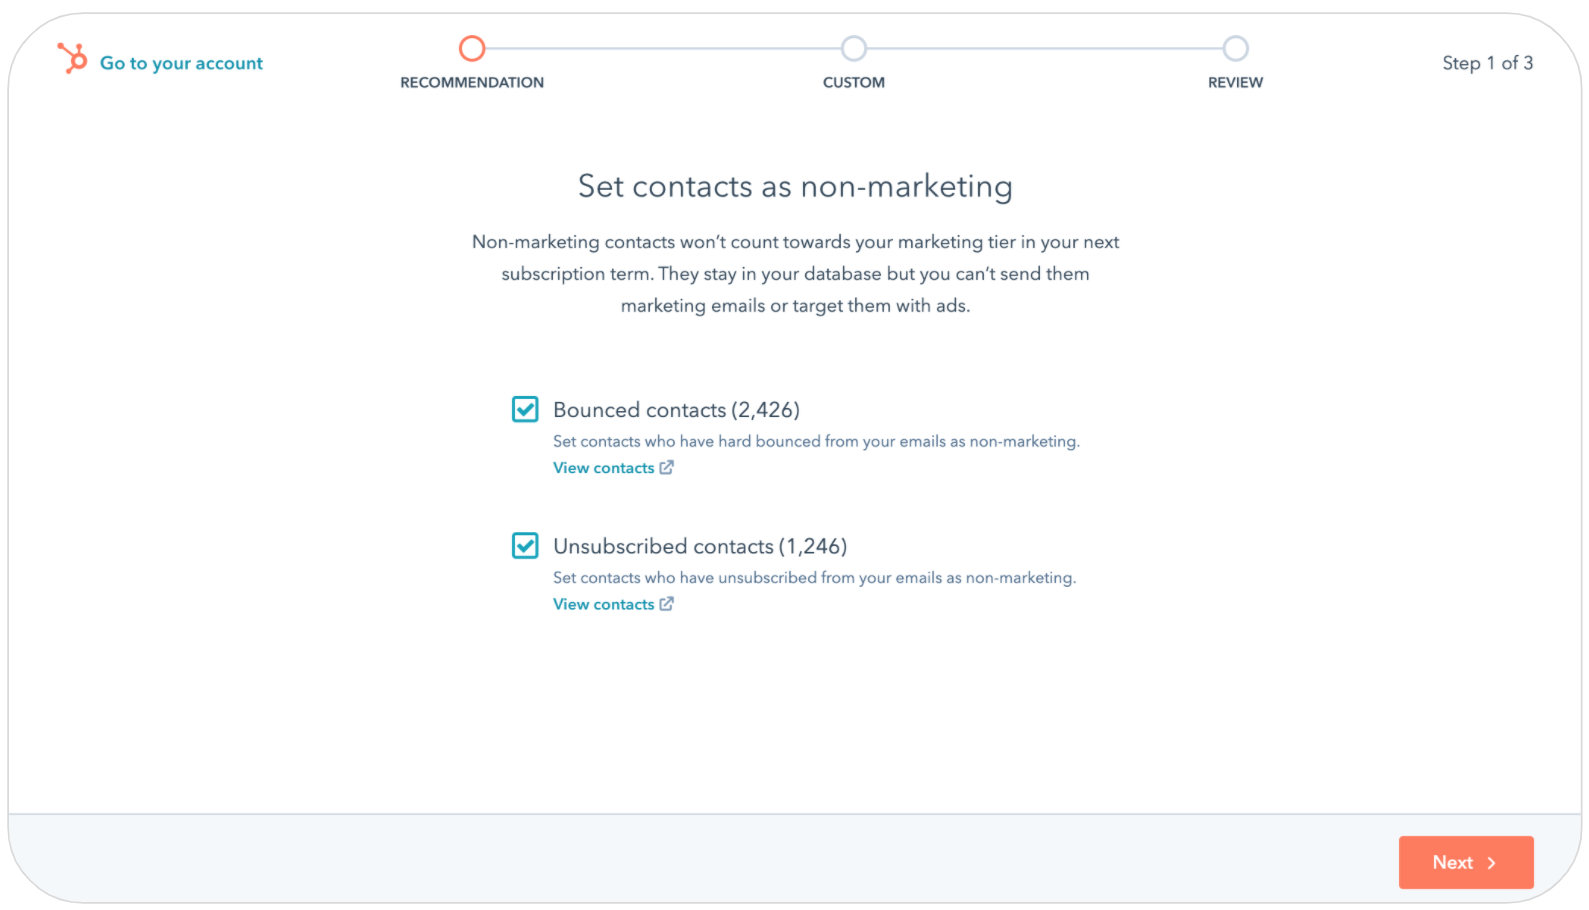
Task: Click the chevron arrow on Next button
Action: tap(1491, 863)
